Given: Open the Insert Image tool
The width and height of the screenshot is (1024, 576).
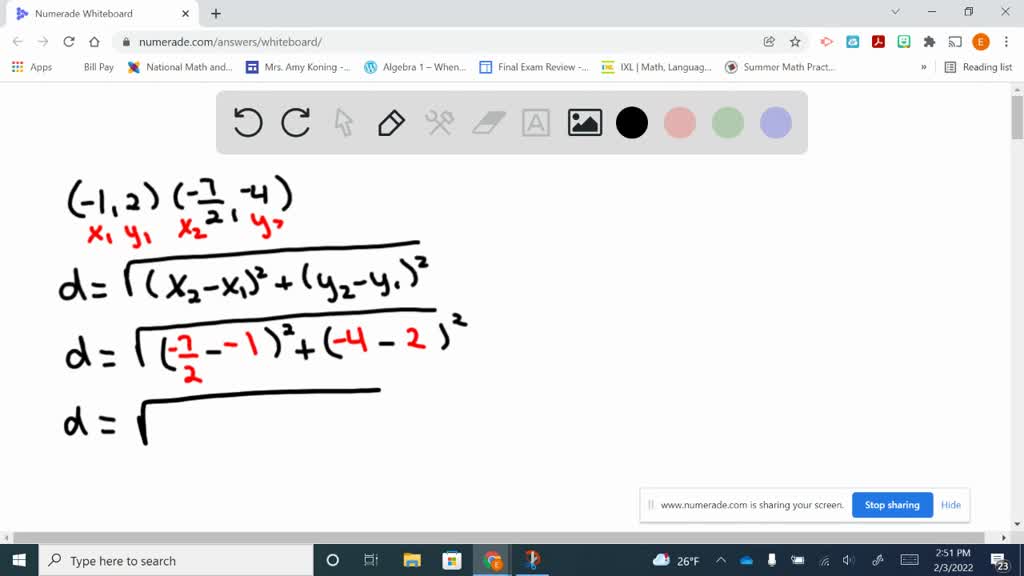Looking at the screenshot, I should click(x=584, y=122).
